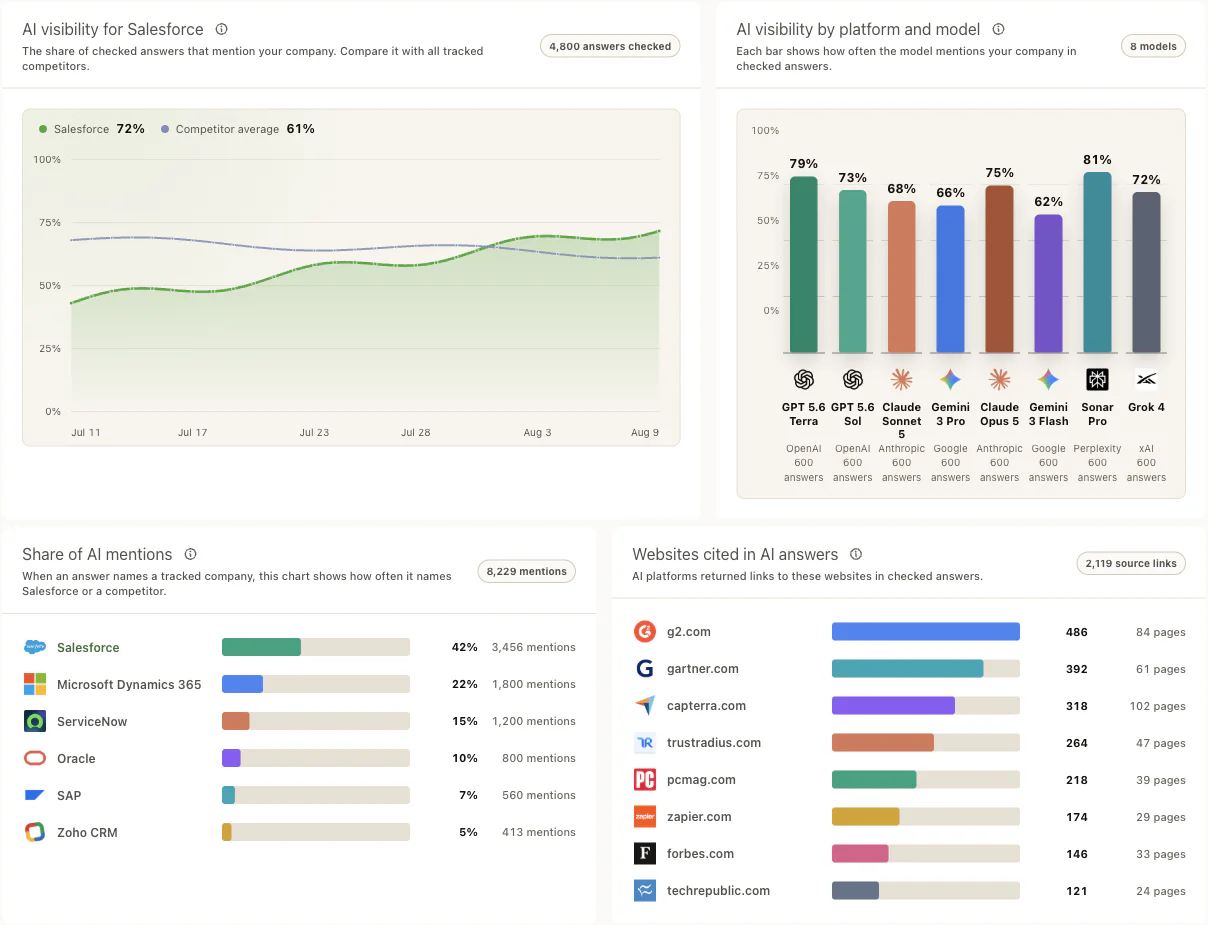The height and width of the screenshot is (925, 1208).
Task: Click the techrepublic.com site name
Action: (x=718, y=891)
